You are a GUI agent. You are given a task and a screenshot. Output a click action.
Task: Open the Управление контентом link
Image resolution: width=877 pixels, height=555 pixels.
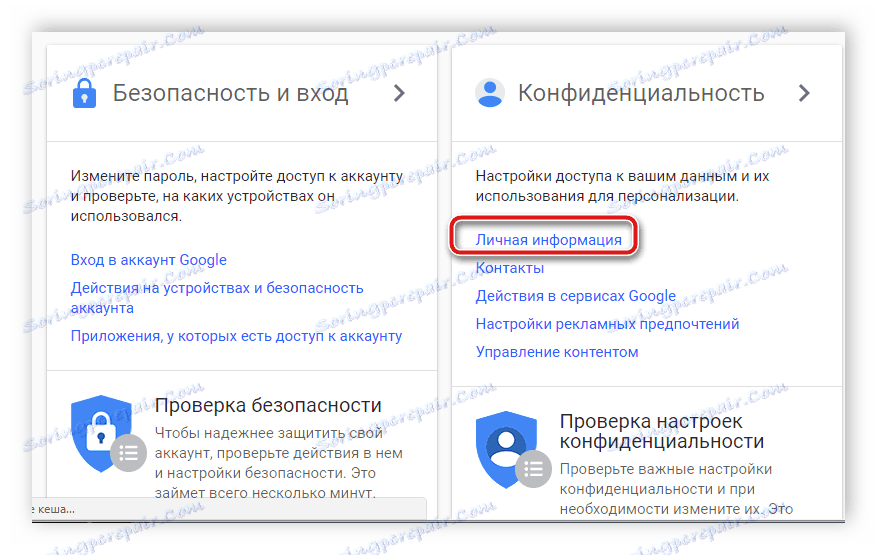[557, 352]
